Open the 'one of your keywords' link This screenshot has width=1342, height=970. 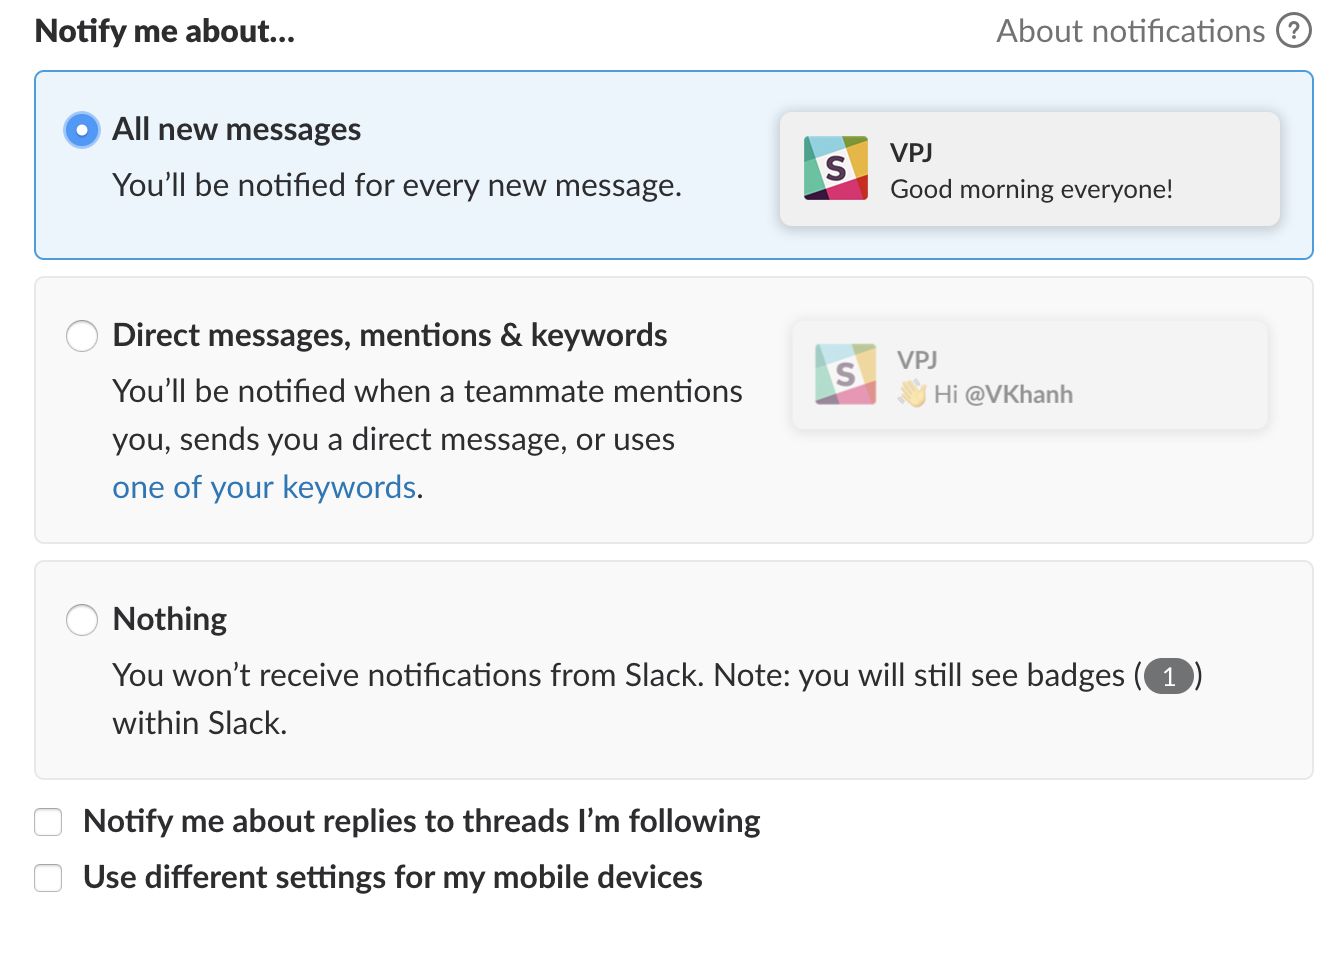[x=264, y=487]
